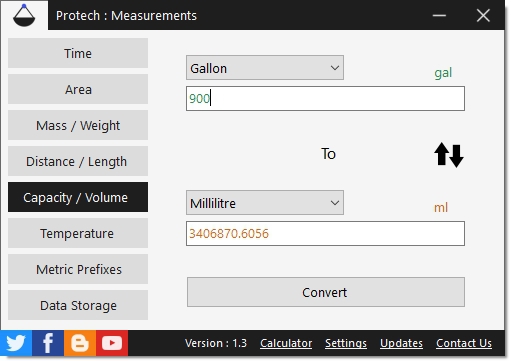Open the Facebook page icon
This screenshot has width=511, height=361.
[48, 343]
